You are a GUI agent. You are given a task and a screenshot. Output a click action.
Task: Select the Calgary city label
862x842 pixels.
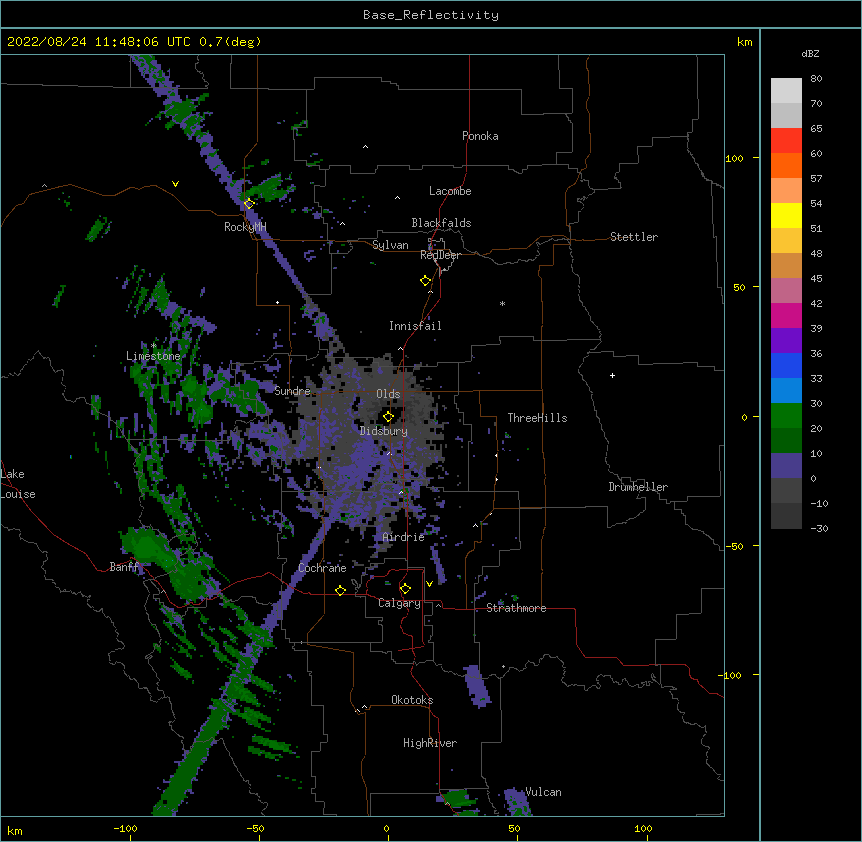[x=399, y=603]
